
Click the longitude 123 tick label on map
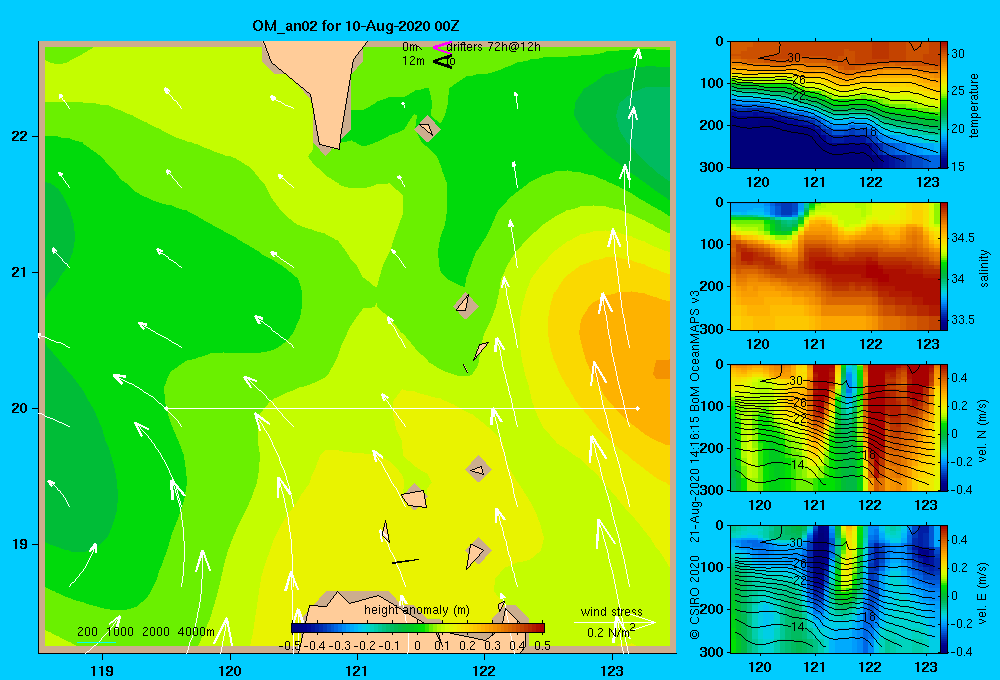pos(612,670)
